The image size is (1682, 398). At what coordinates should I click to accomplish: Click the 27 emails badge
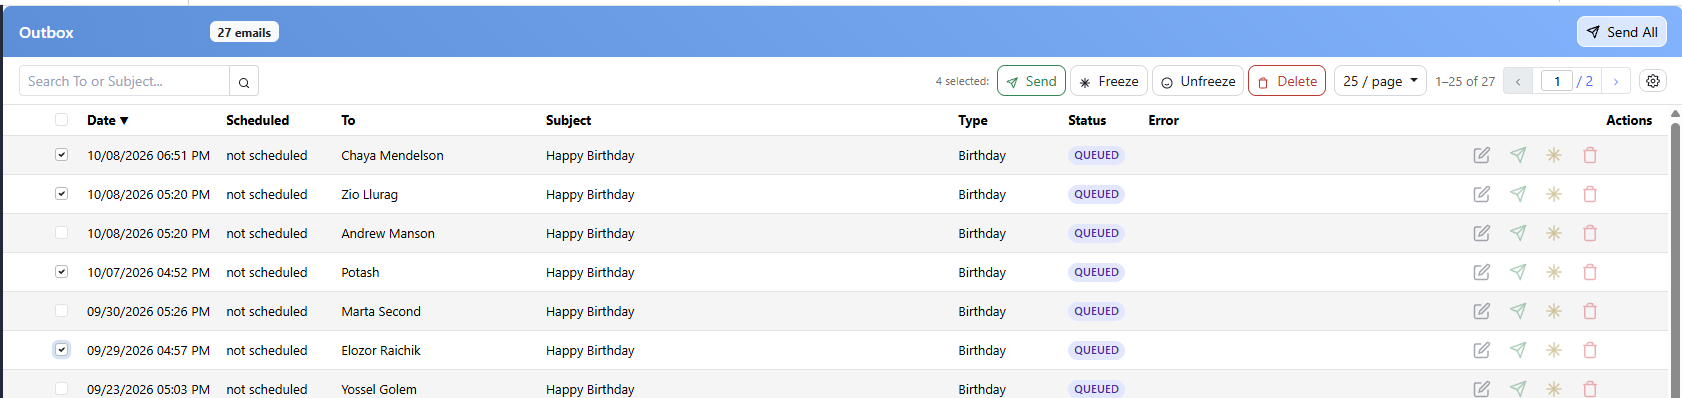point(244,32)
